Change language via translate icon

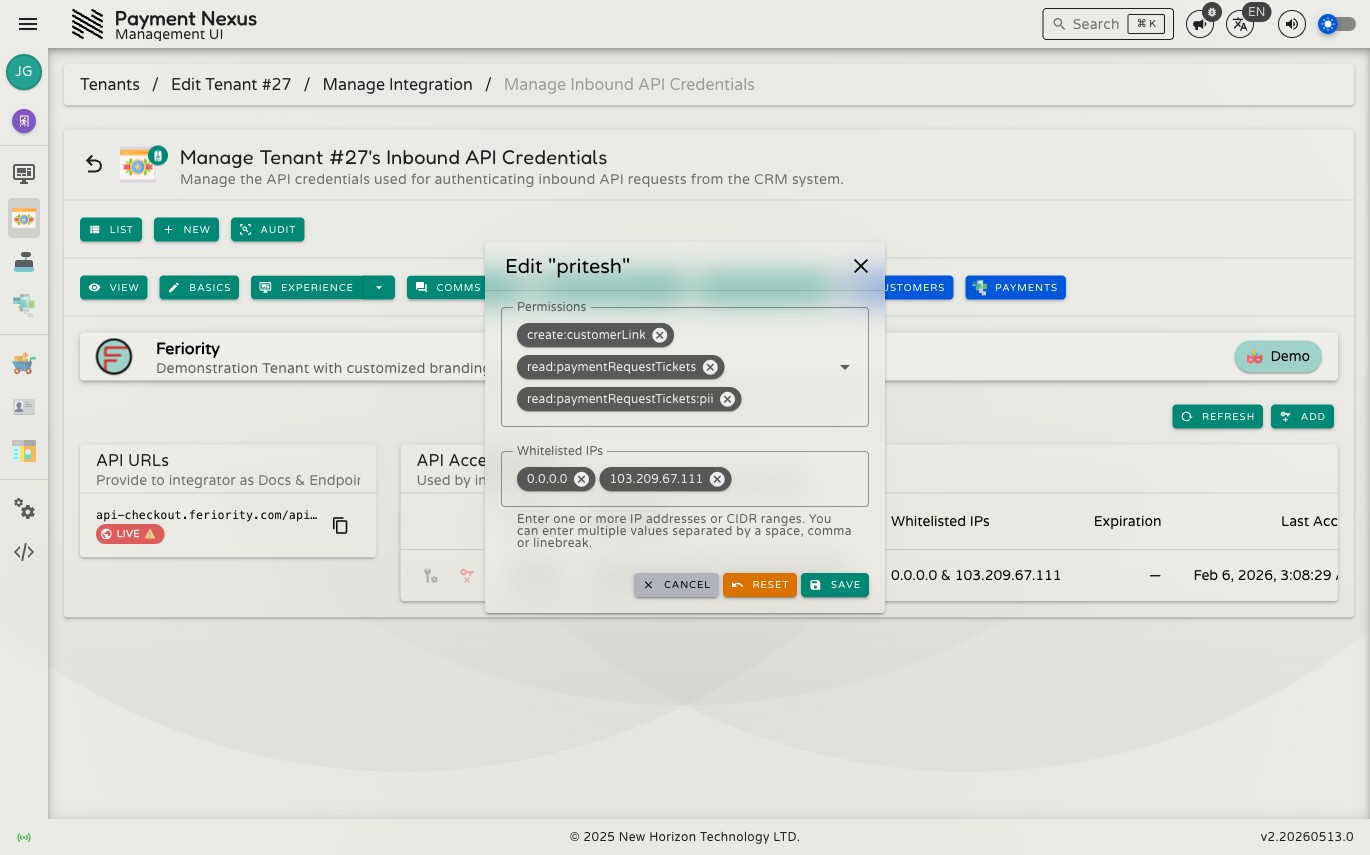tap(1240, 24)
